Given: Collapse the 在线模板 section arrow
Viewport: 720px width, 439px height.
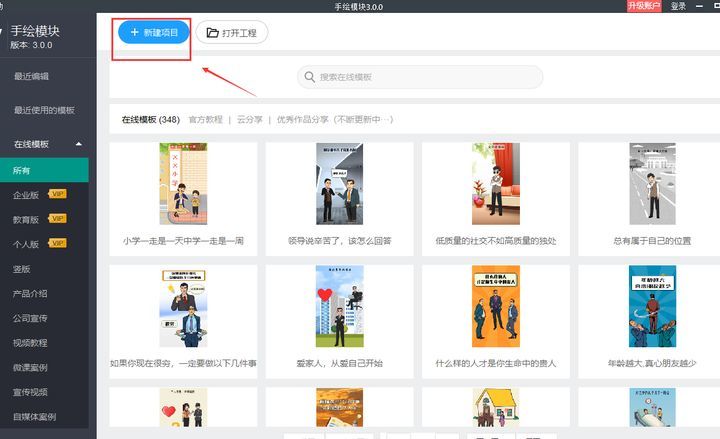Looking at the screenshot, I should coord(79,144).
